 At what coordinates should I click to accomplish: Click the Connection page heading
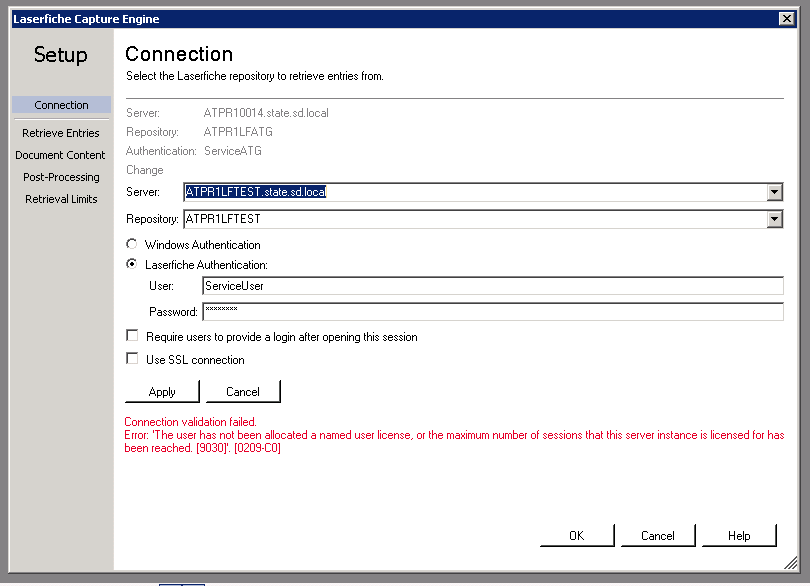coord(179,54)
